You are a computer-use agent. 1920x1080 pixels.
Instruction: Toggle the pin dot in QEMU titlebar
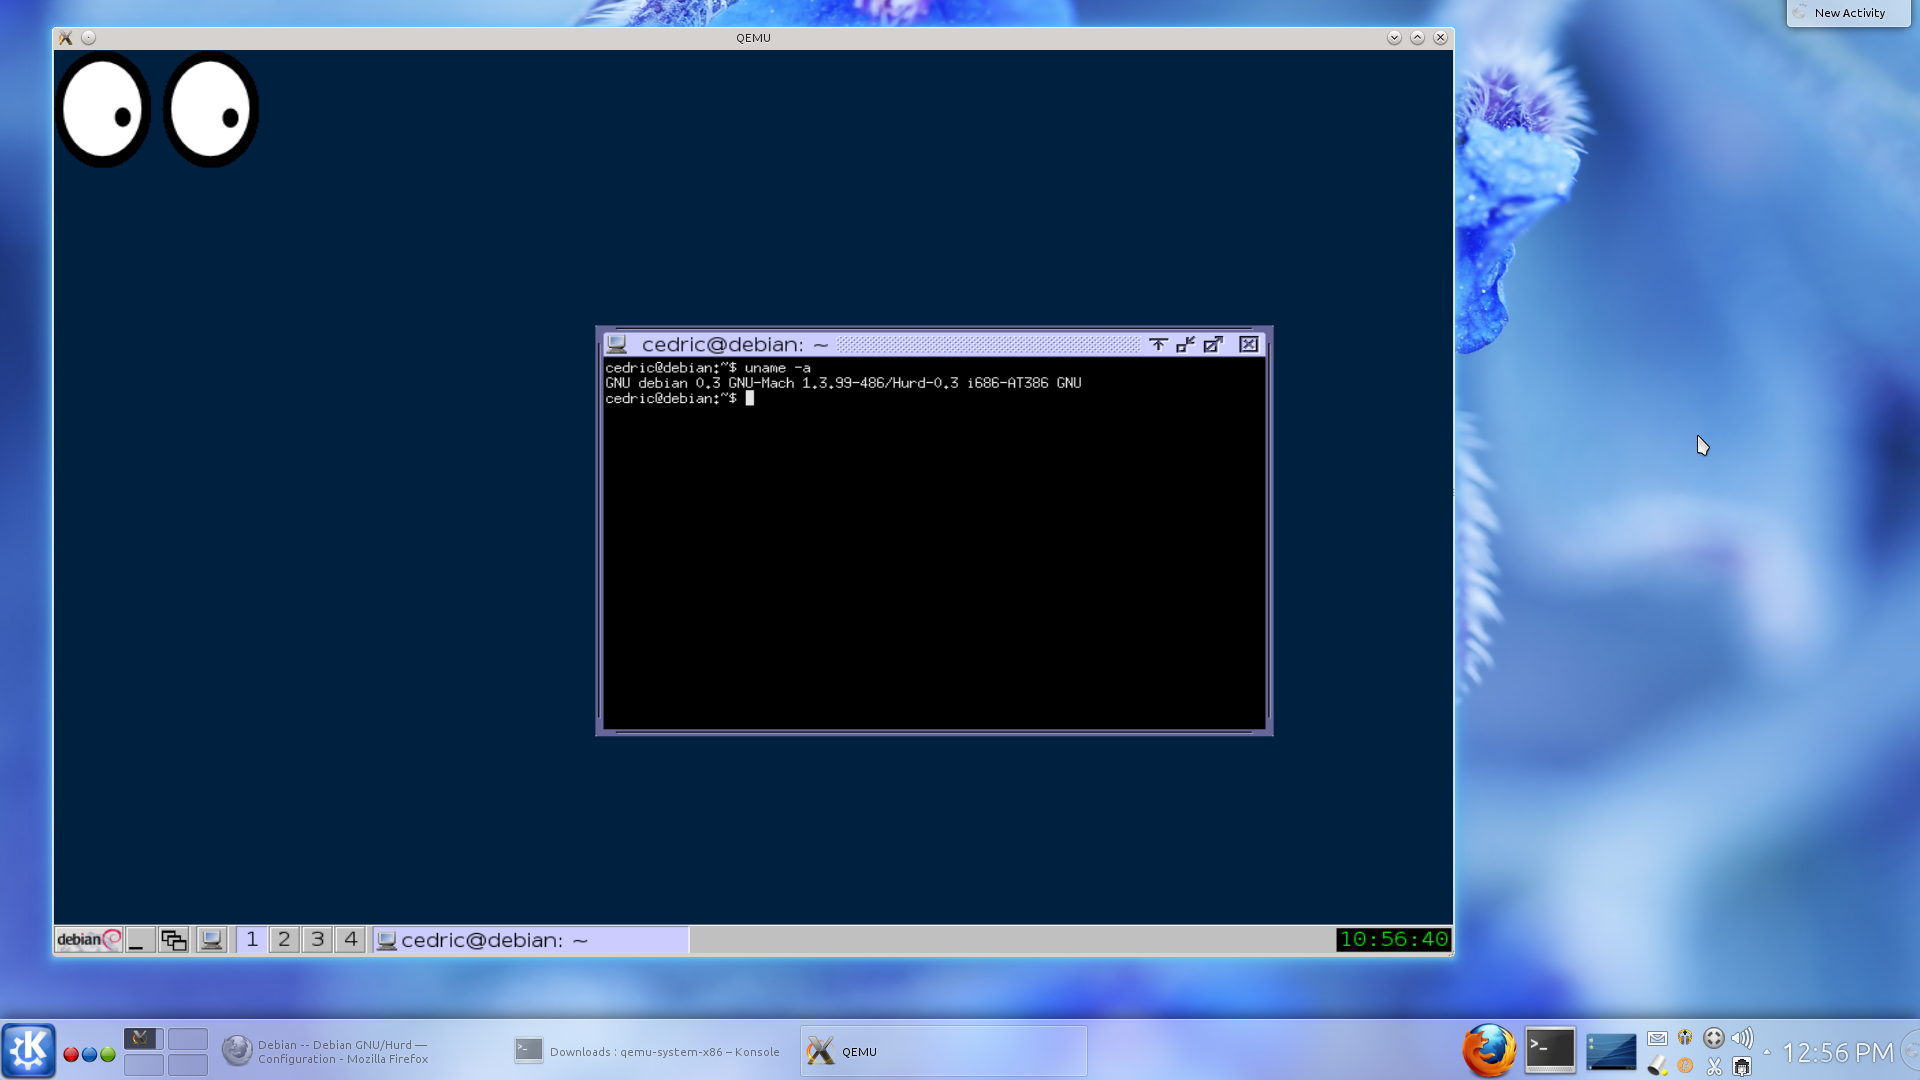pos(89,38)
